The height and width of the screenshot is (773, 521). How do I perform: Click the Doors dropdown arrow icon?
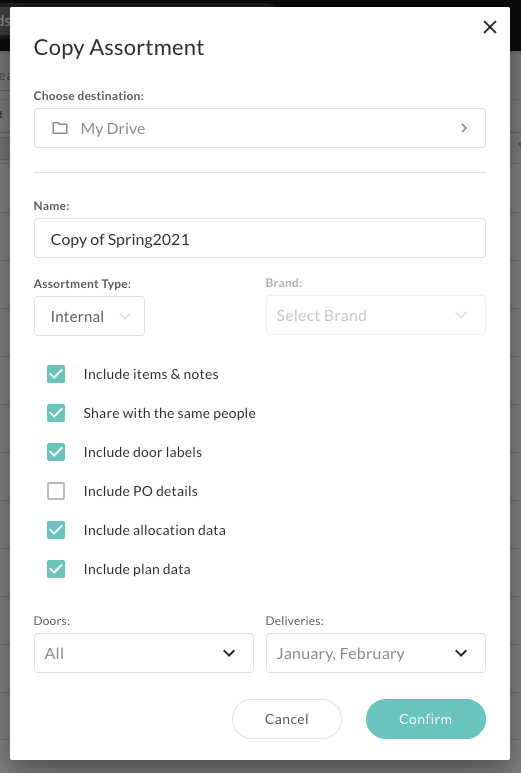(229, 653)
